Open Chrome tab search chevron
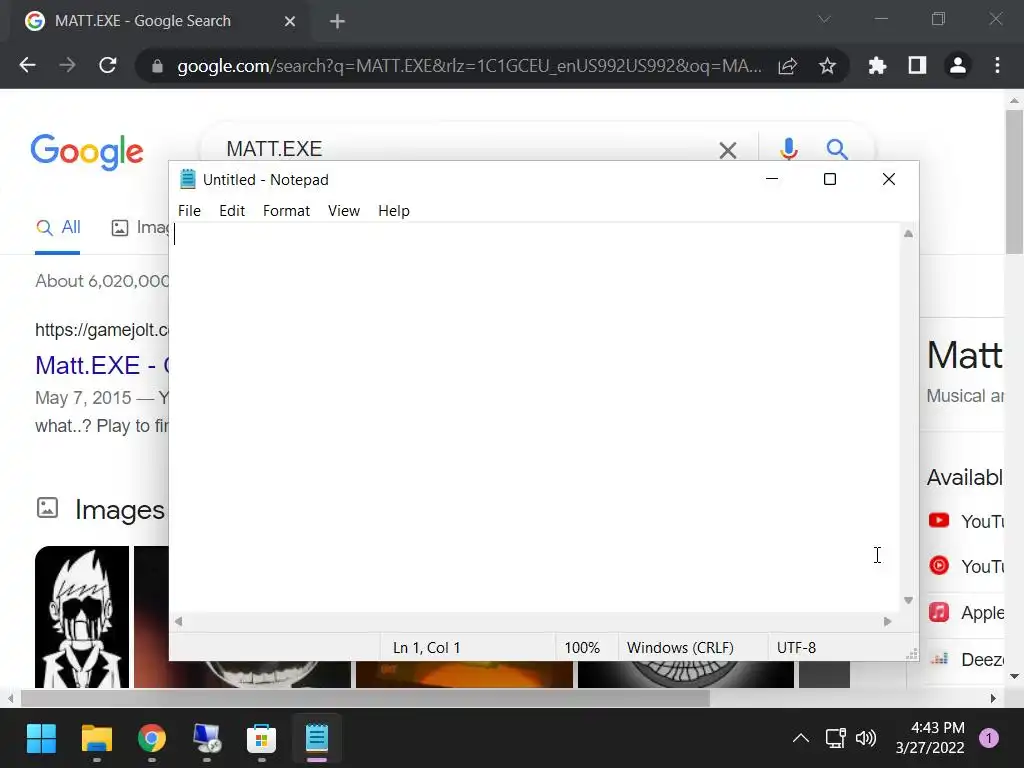1024x768 pixels. [x=825, y=19]
